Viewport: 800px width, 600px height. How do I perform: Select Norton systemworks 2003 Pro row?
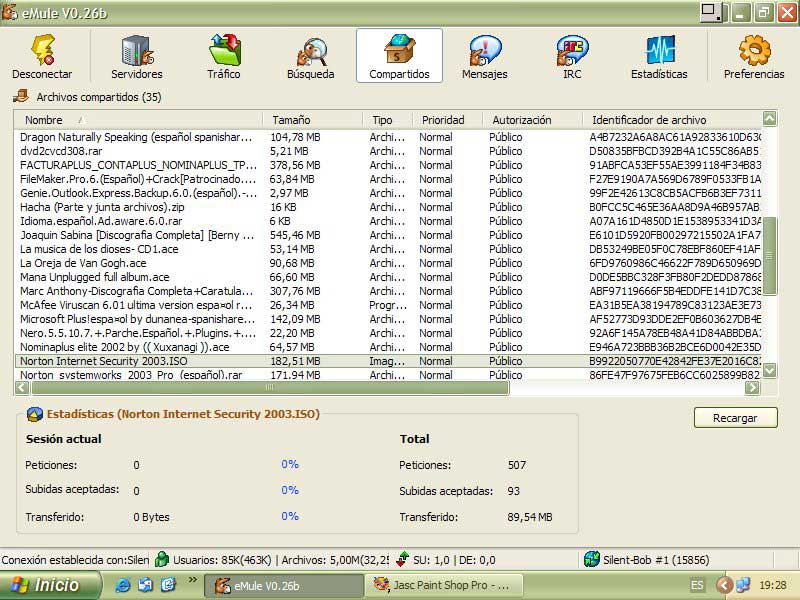click(x=388, y=374)
